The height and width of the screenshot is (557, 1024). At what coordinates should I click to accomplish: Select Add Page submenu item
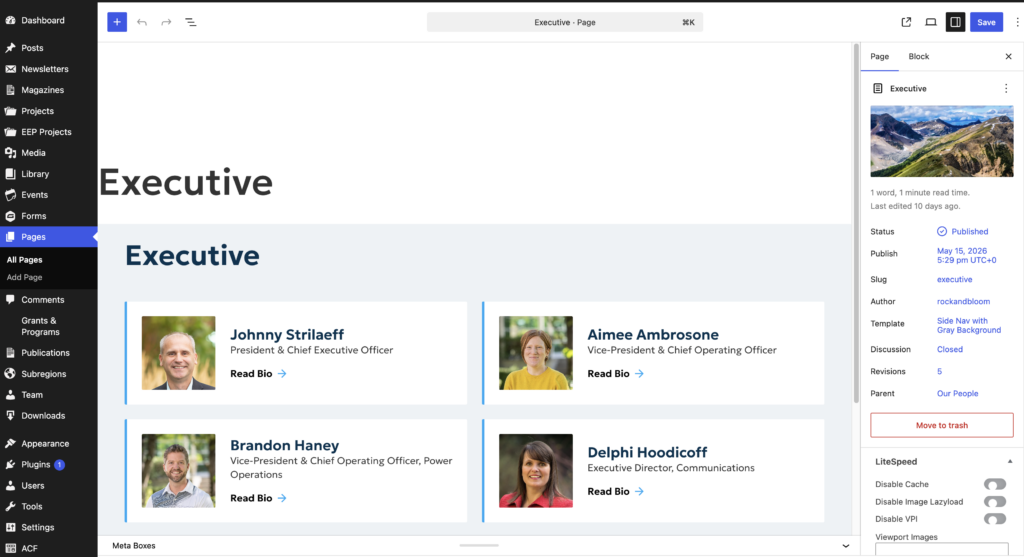24,278
